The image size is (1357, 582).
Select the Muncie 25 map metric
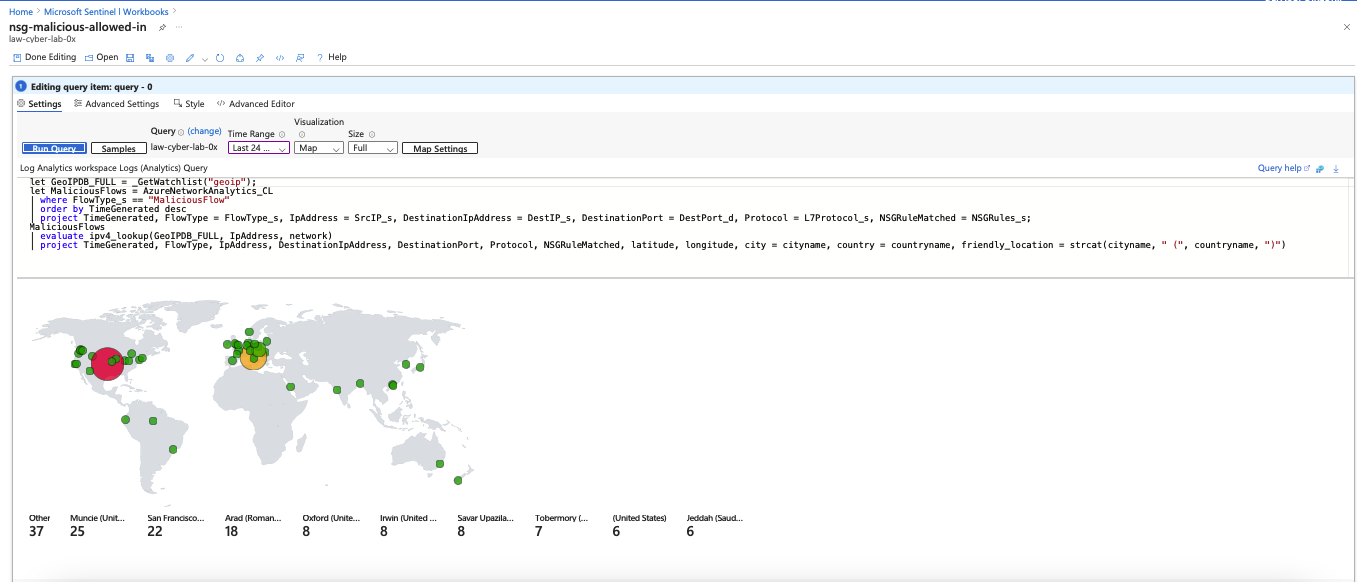tap(98, 525)
